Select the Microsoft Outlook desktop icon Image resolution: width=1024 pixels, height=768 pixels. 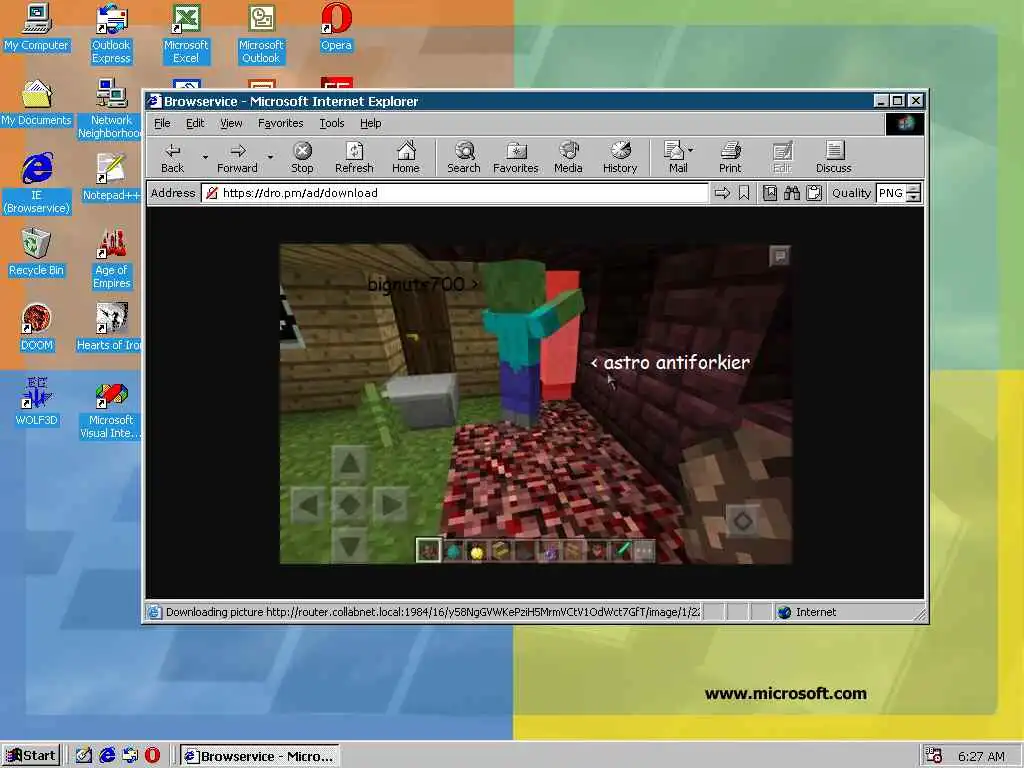point(261,34)
